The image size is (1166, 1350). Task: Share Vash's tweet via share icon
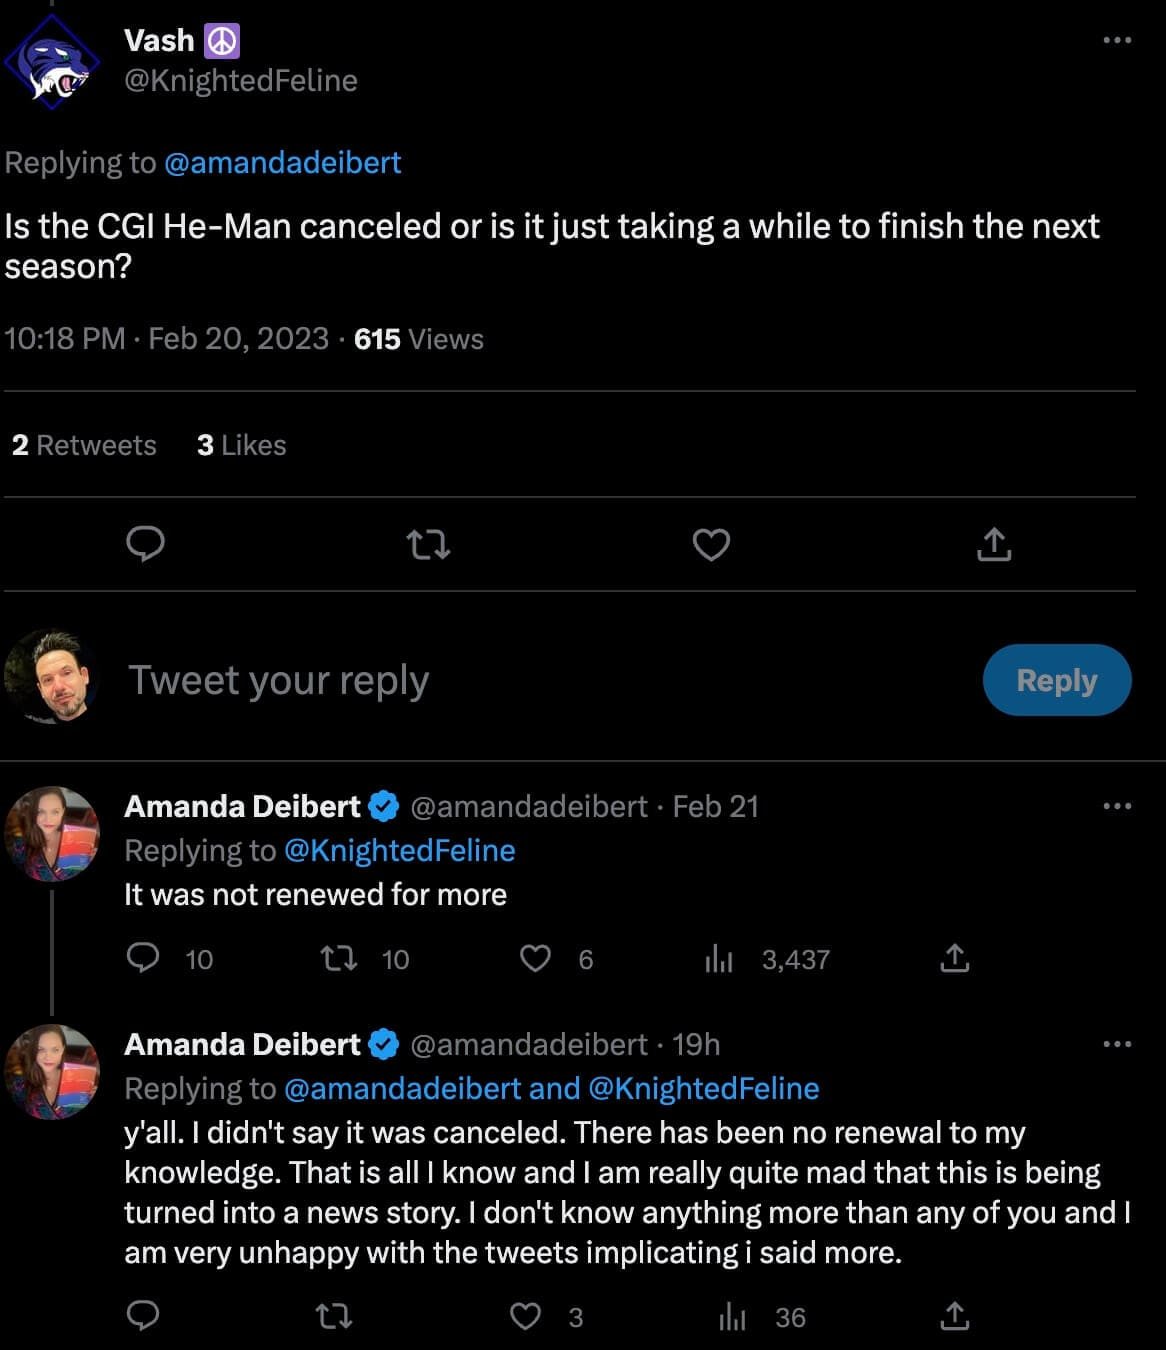tap(993, 545)
